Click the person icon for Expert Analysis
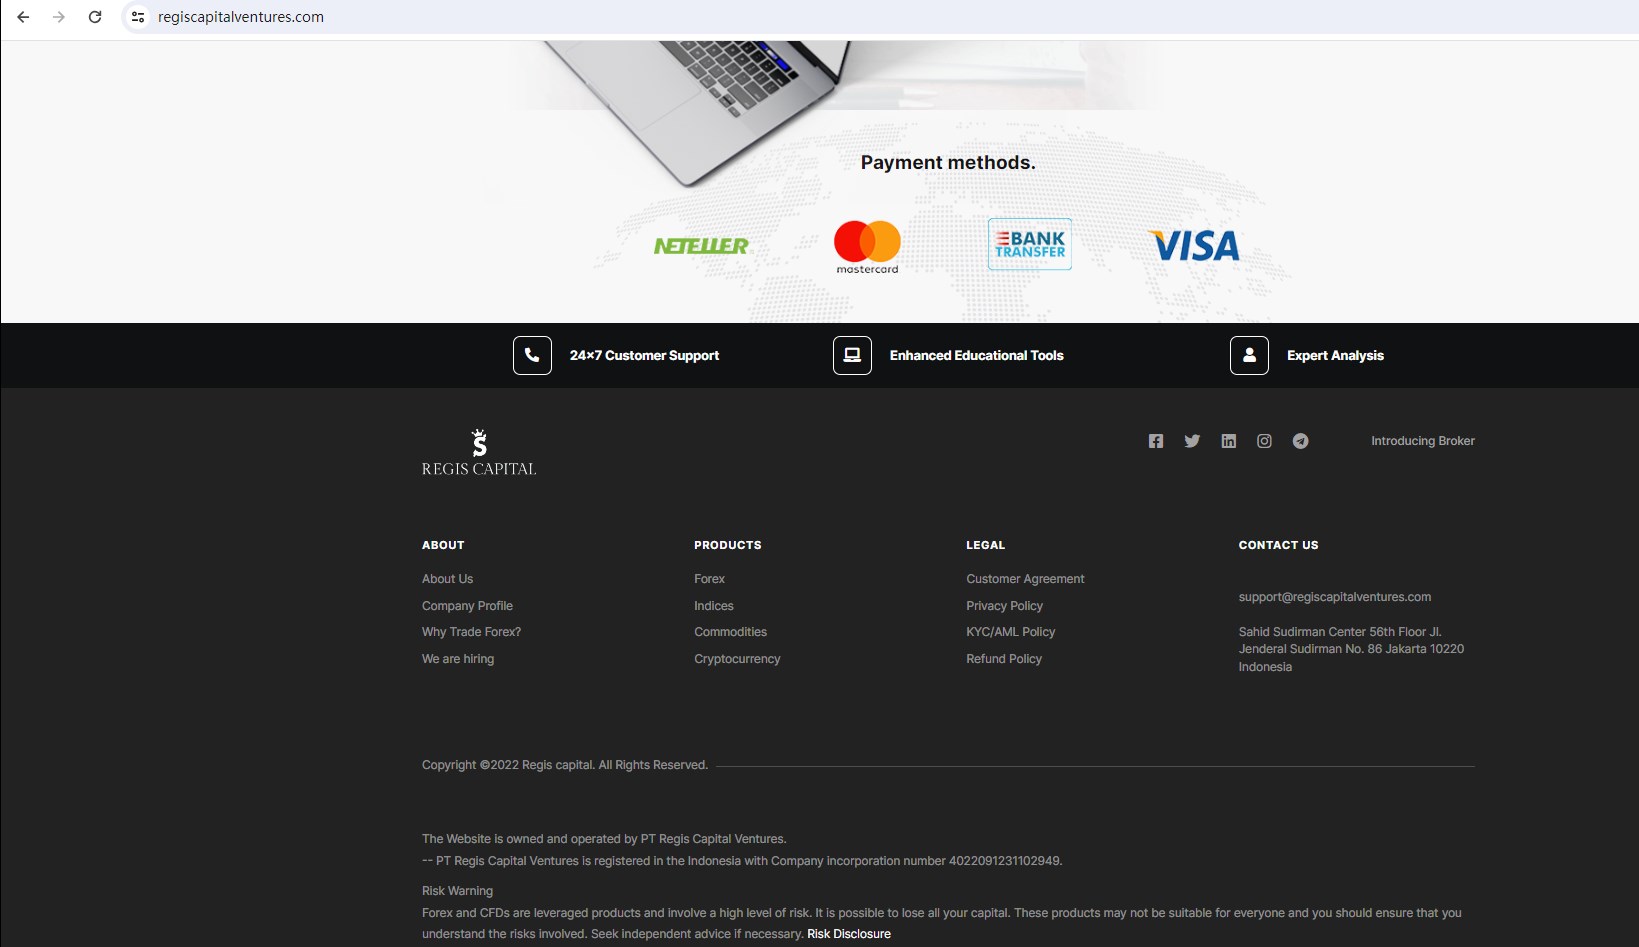Image resolution: width=1639 pixels, height=947 pixels. pyautogui.click(x=1249, y=355)
